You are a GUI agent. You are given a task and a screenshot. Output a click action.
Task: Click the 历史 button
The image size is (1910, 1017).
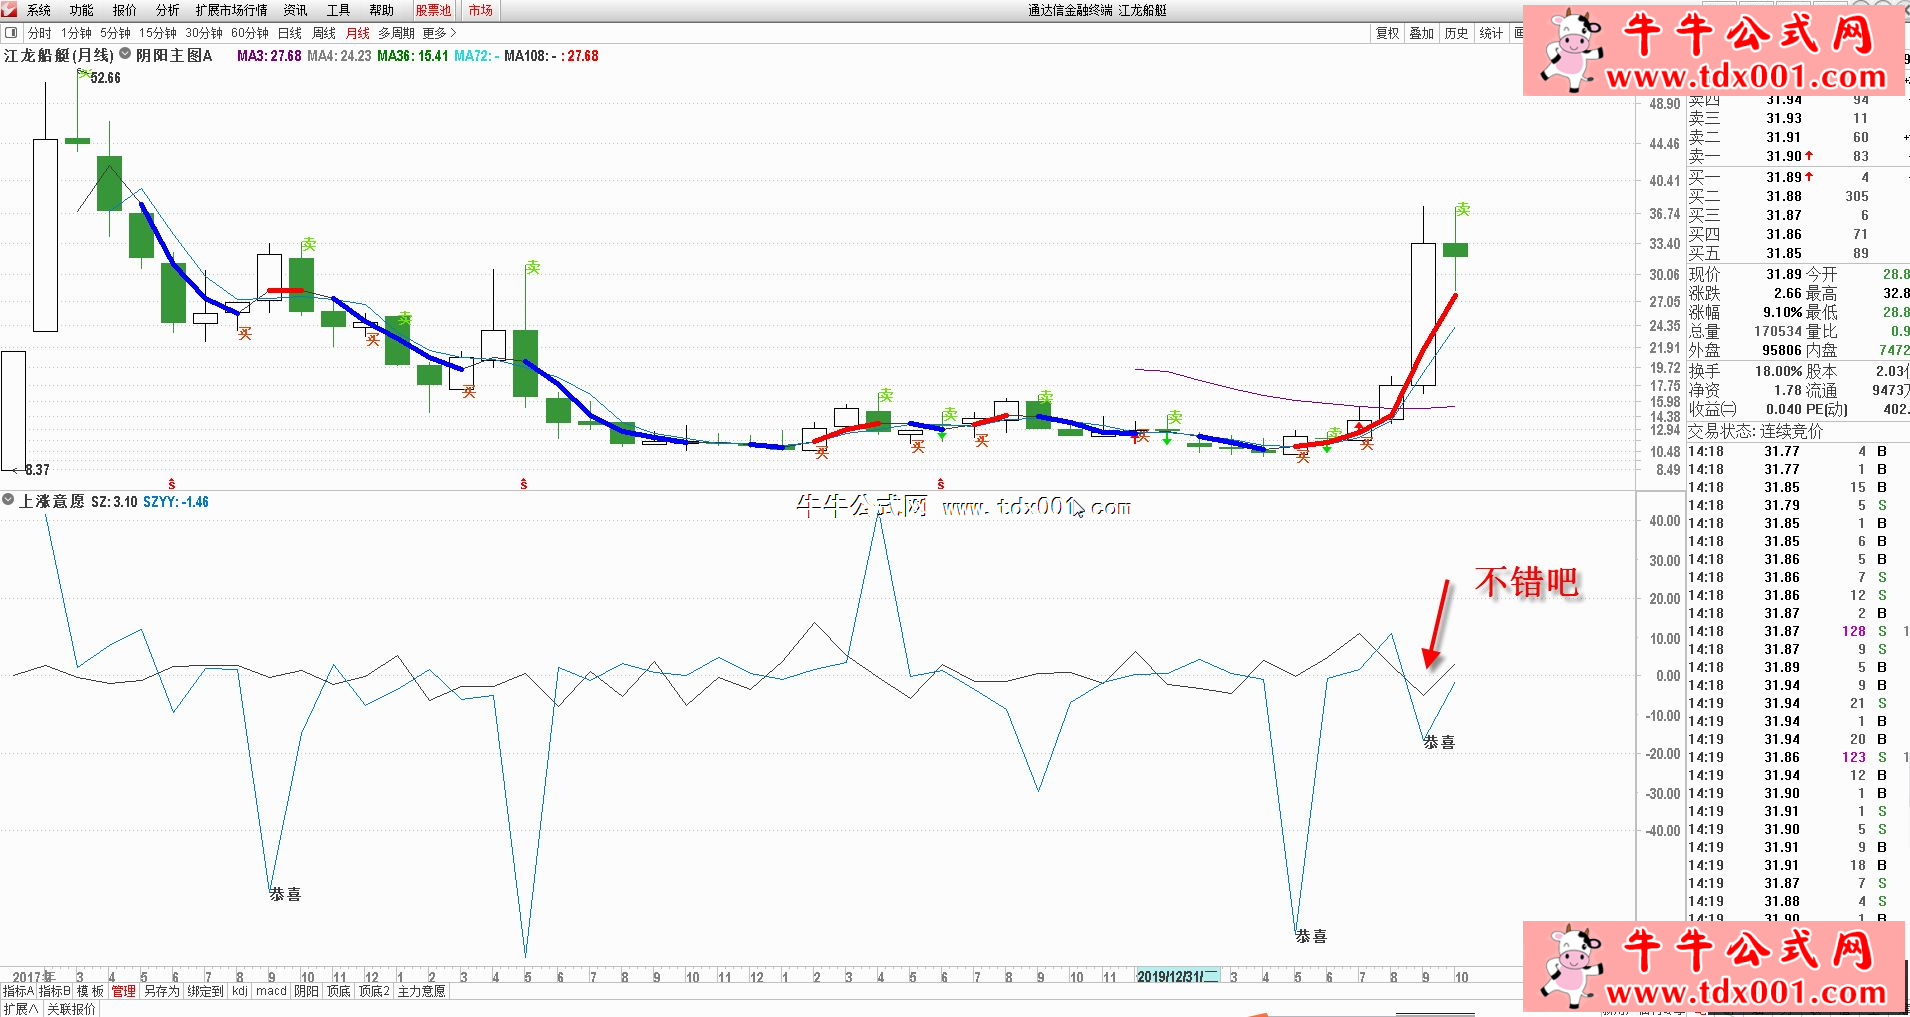(1456, 33)
